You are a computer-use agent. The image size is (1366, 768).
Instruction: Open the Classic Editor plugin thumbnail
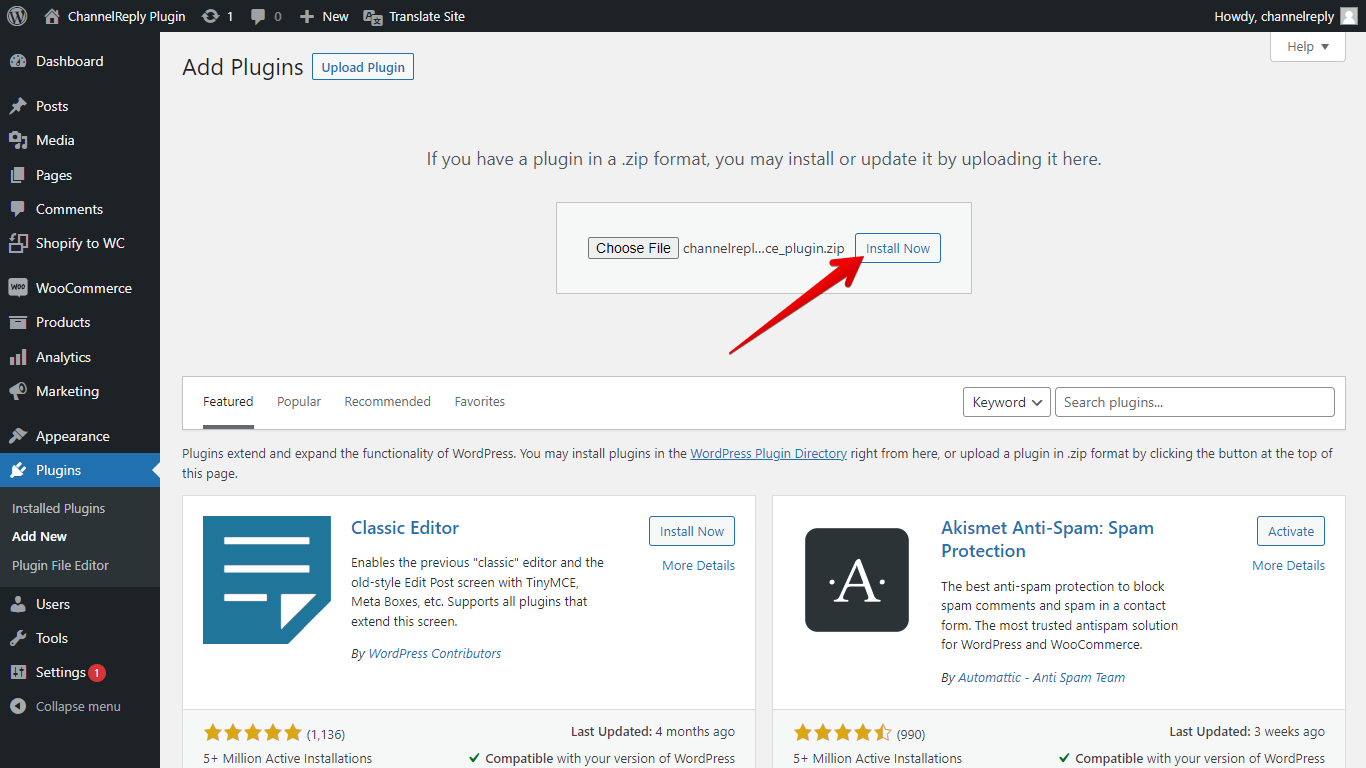pyautogui.click(x=267, y=580)
